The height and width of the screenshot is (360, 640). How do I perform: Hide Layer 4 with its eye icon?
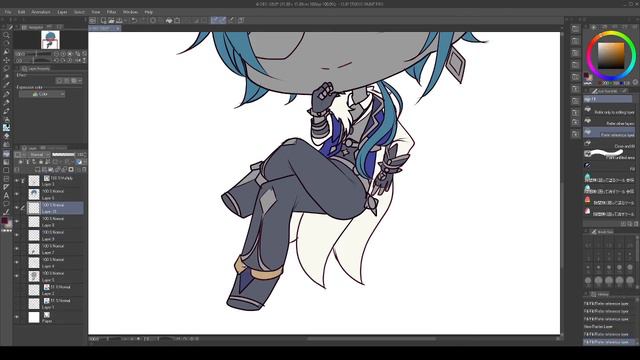[17, 262]
